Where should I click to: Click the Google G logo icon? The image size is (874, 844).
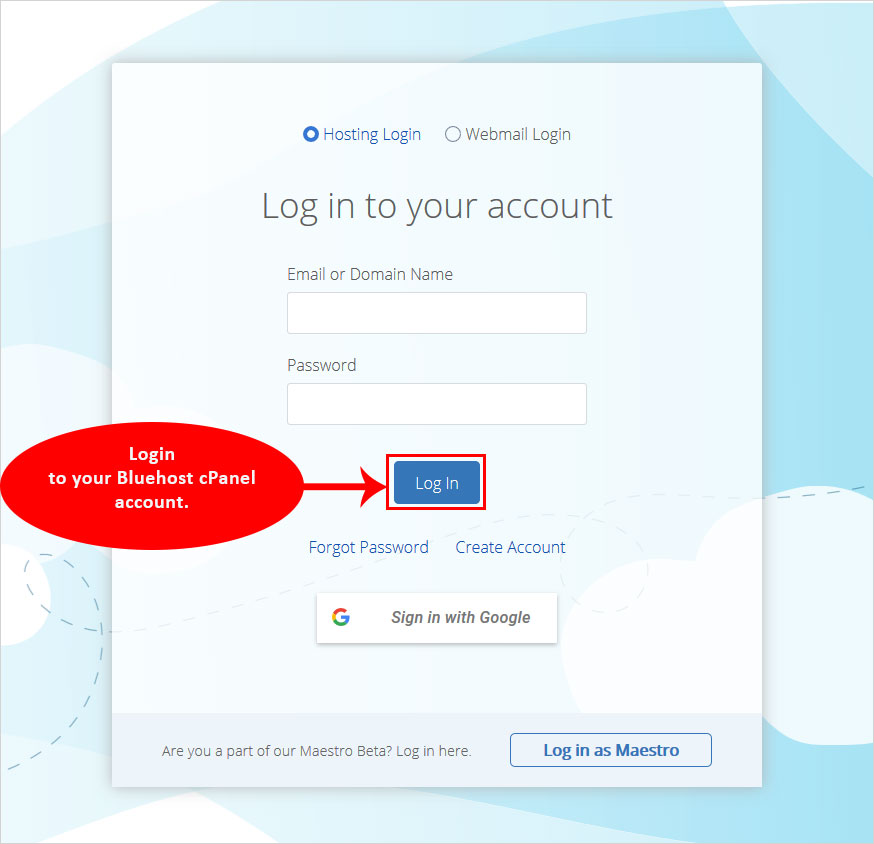[x=341, y=617]
